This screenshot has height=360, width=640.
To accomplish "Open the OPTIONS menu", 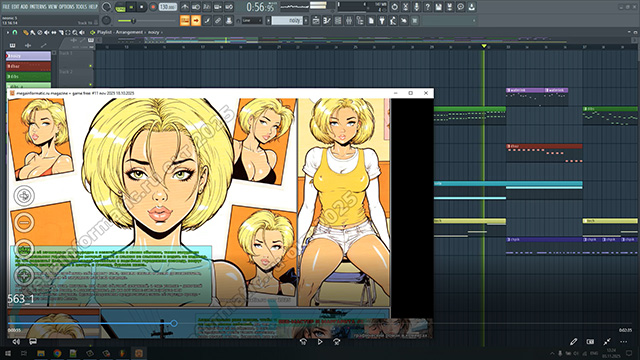I will pyautogui.click(x=67, y=7).
